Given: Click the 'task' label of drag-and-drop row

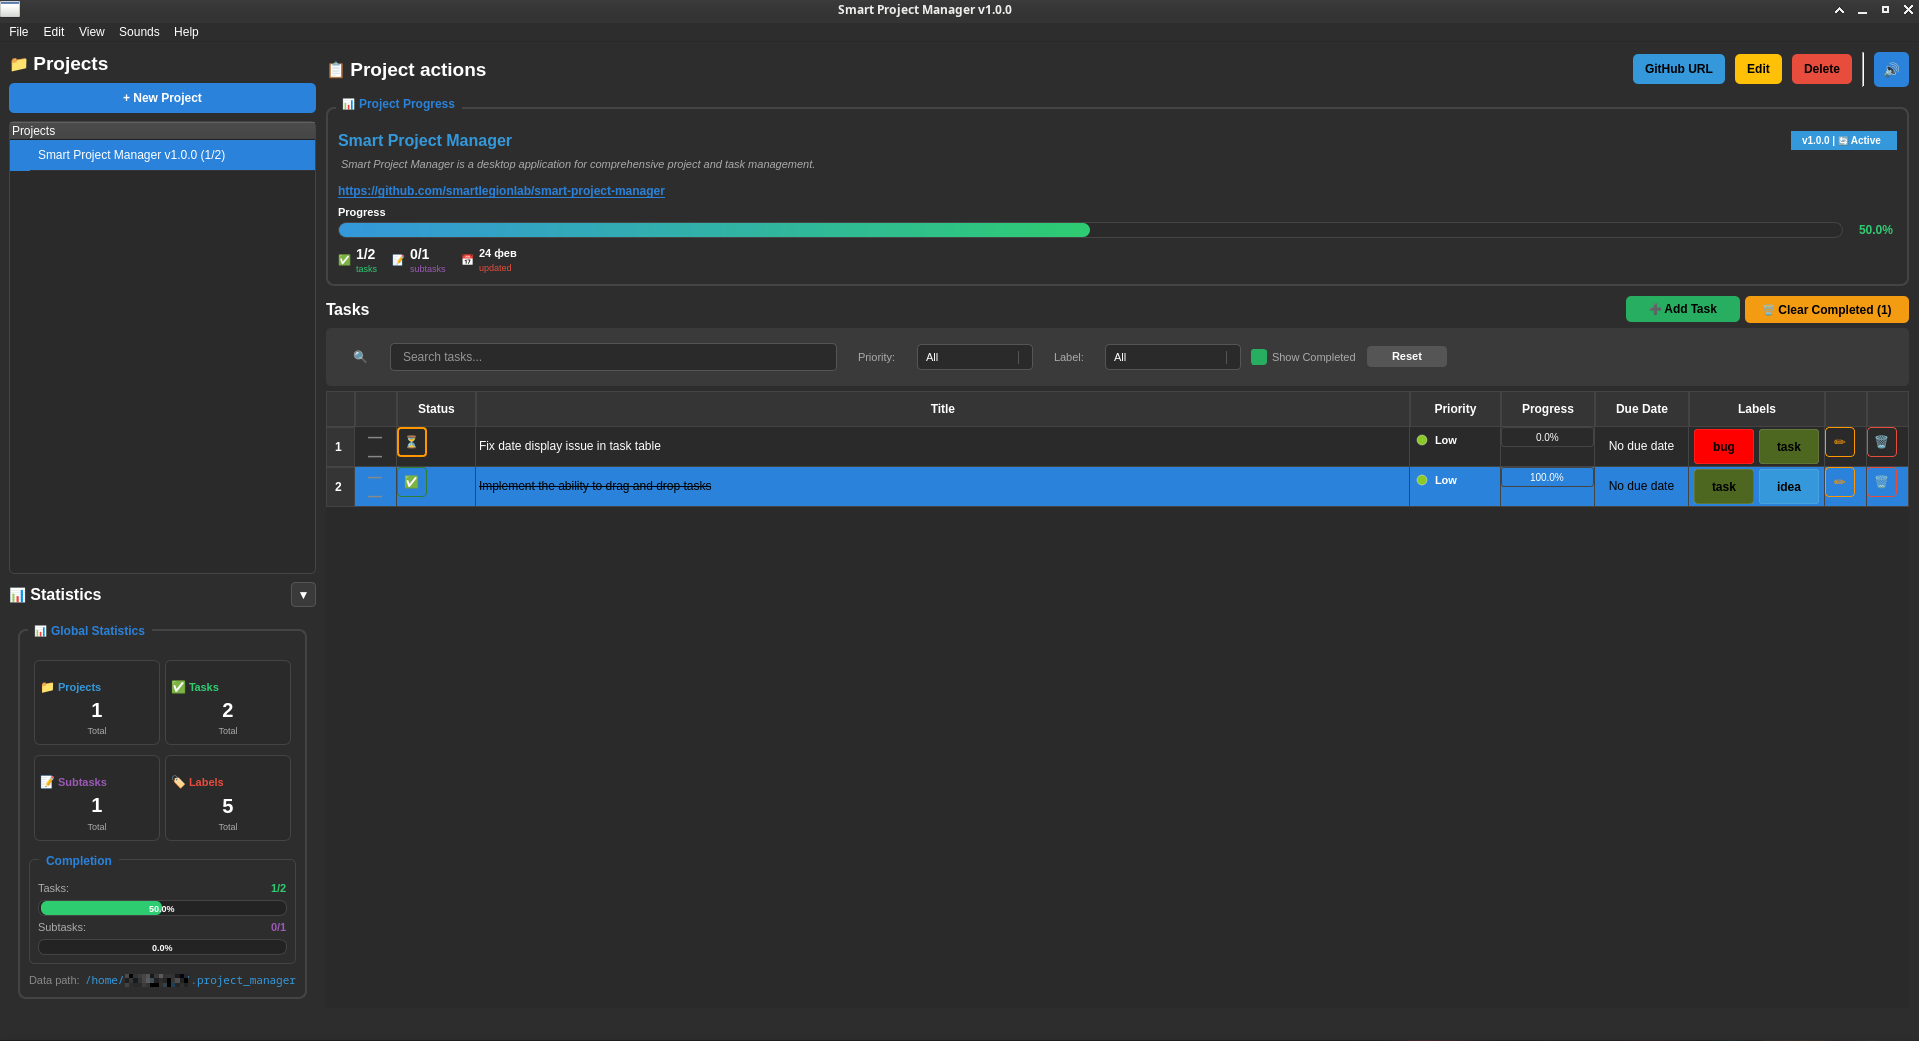Looking at the screenshot, I should coord(1724,487).
